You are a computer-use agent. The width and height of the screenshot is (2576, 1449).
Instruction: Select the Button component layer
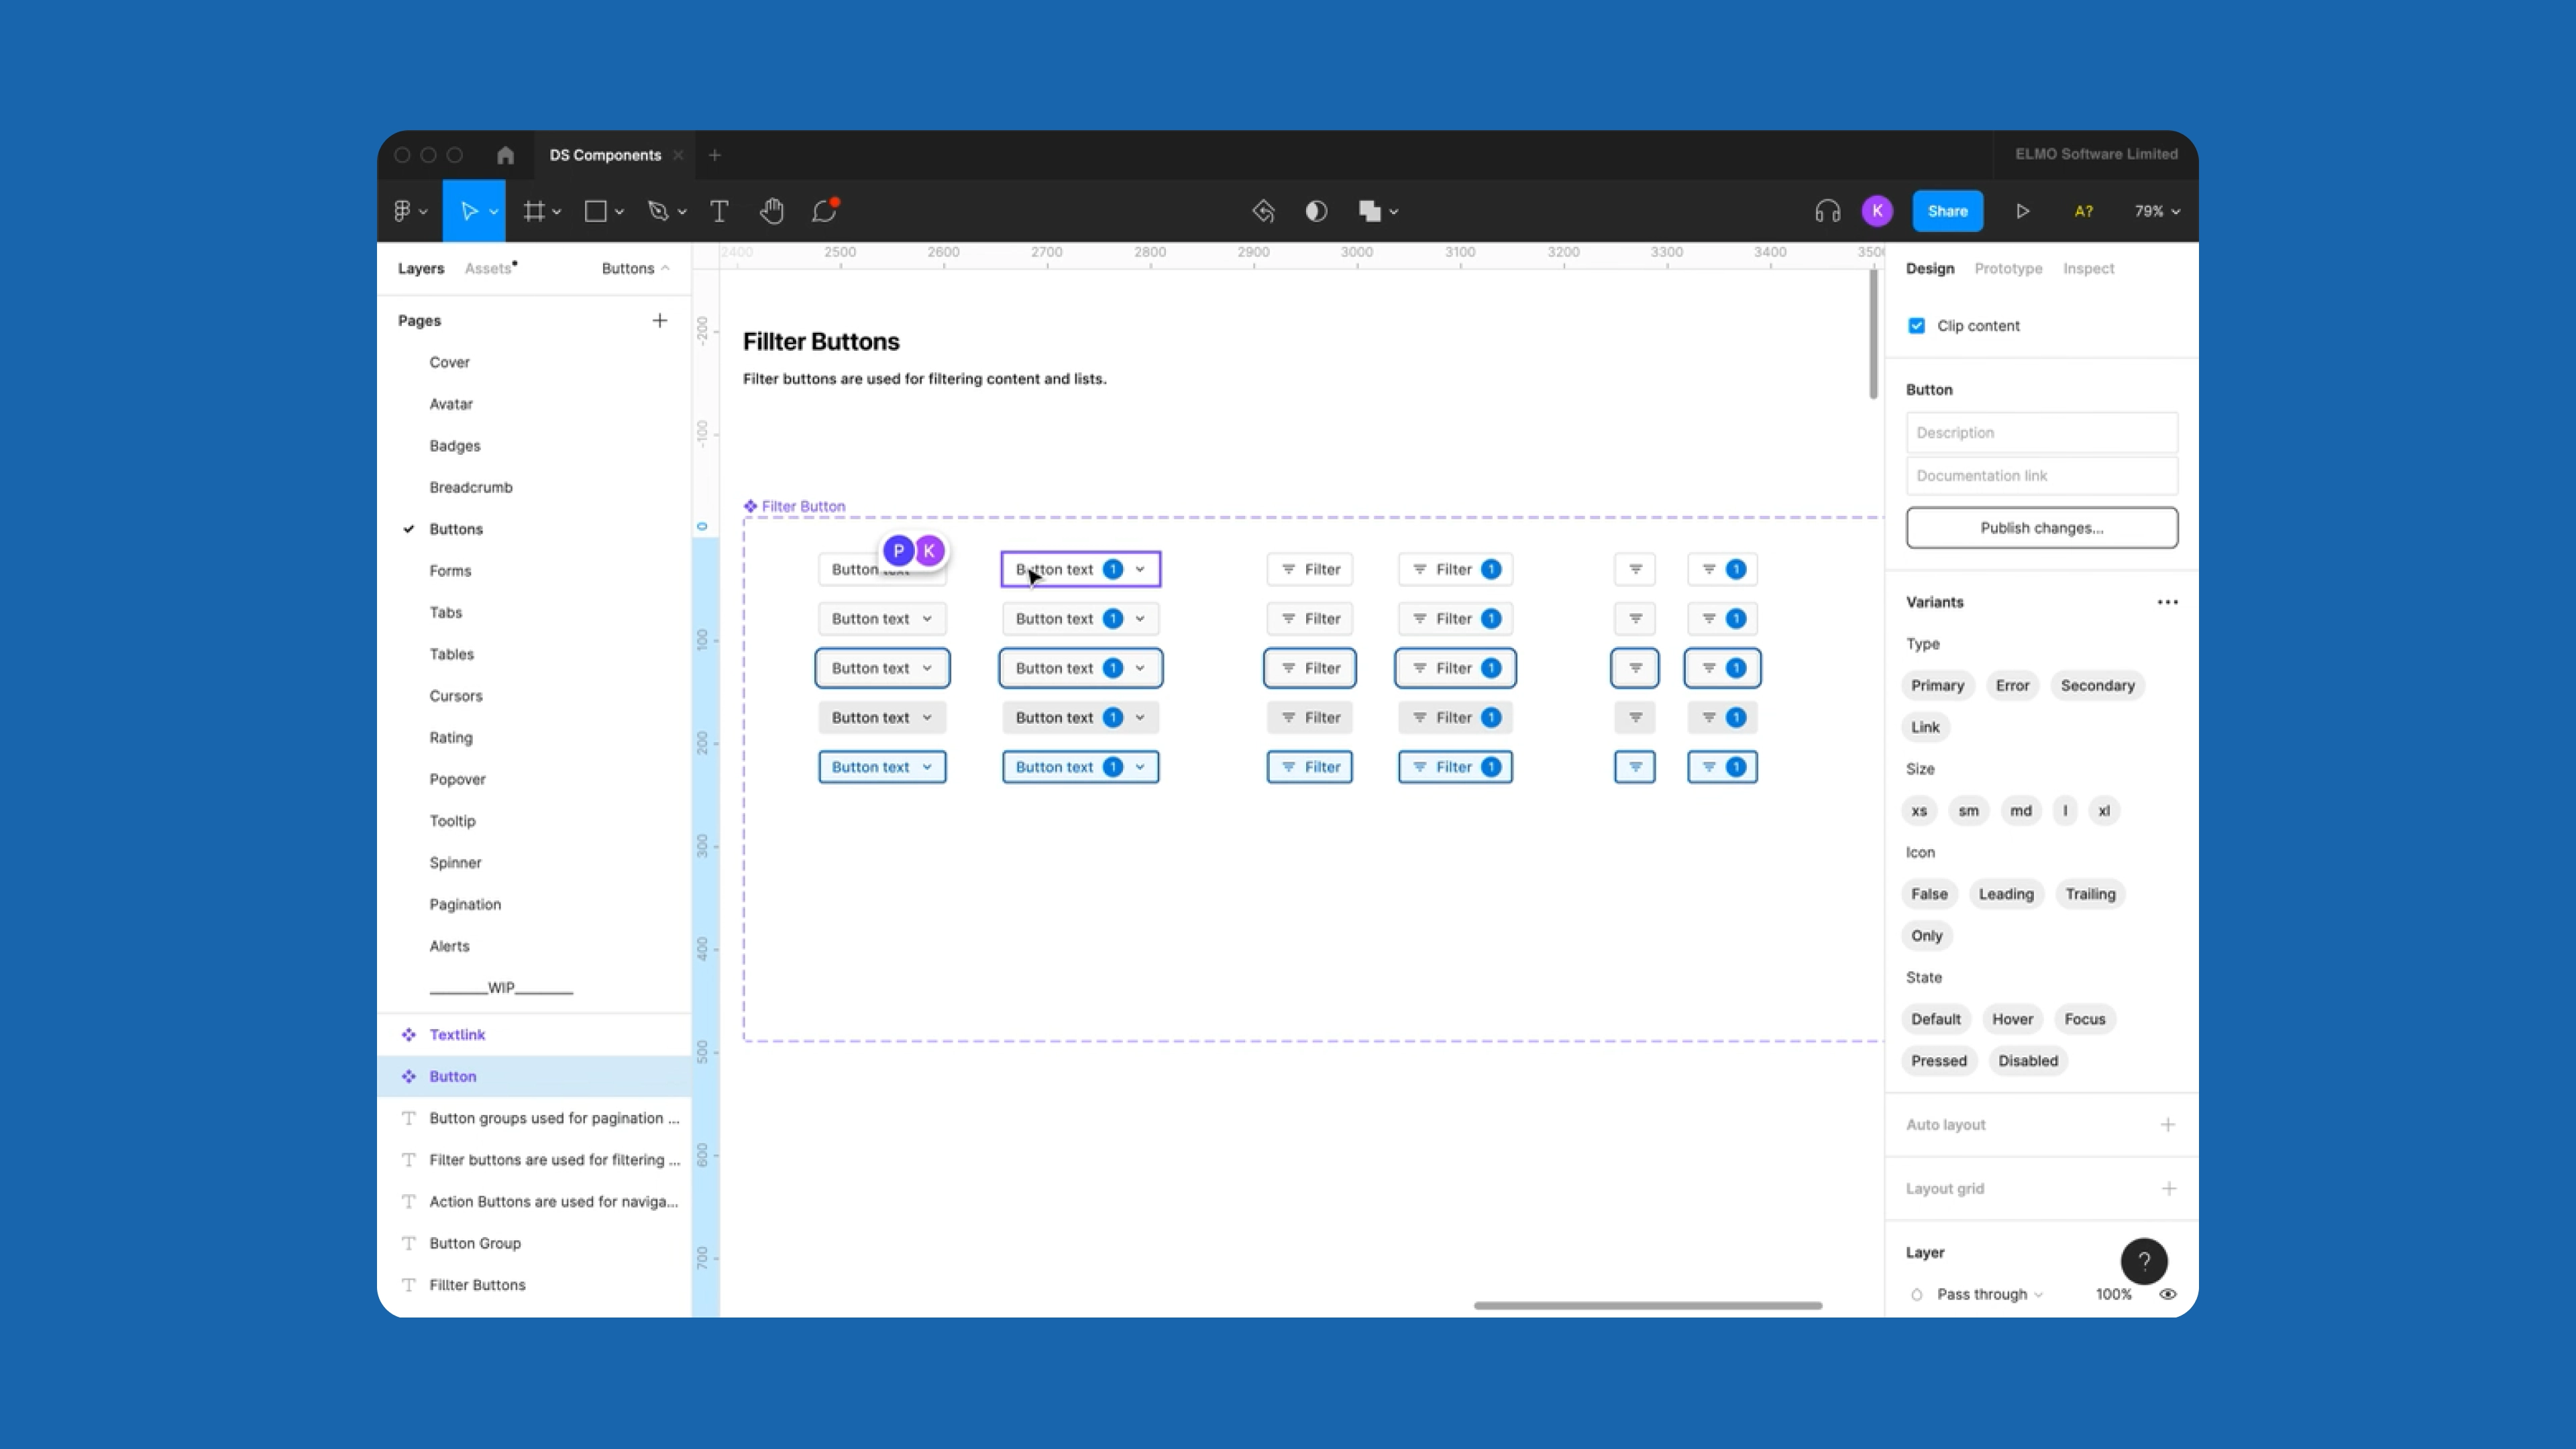click(534, 1076)
